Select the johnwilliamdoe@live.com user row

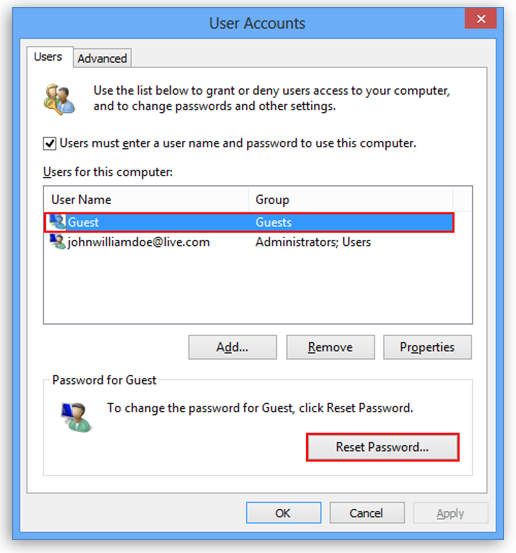pyautogui.click(x=249, y=242)
